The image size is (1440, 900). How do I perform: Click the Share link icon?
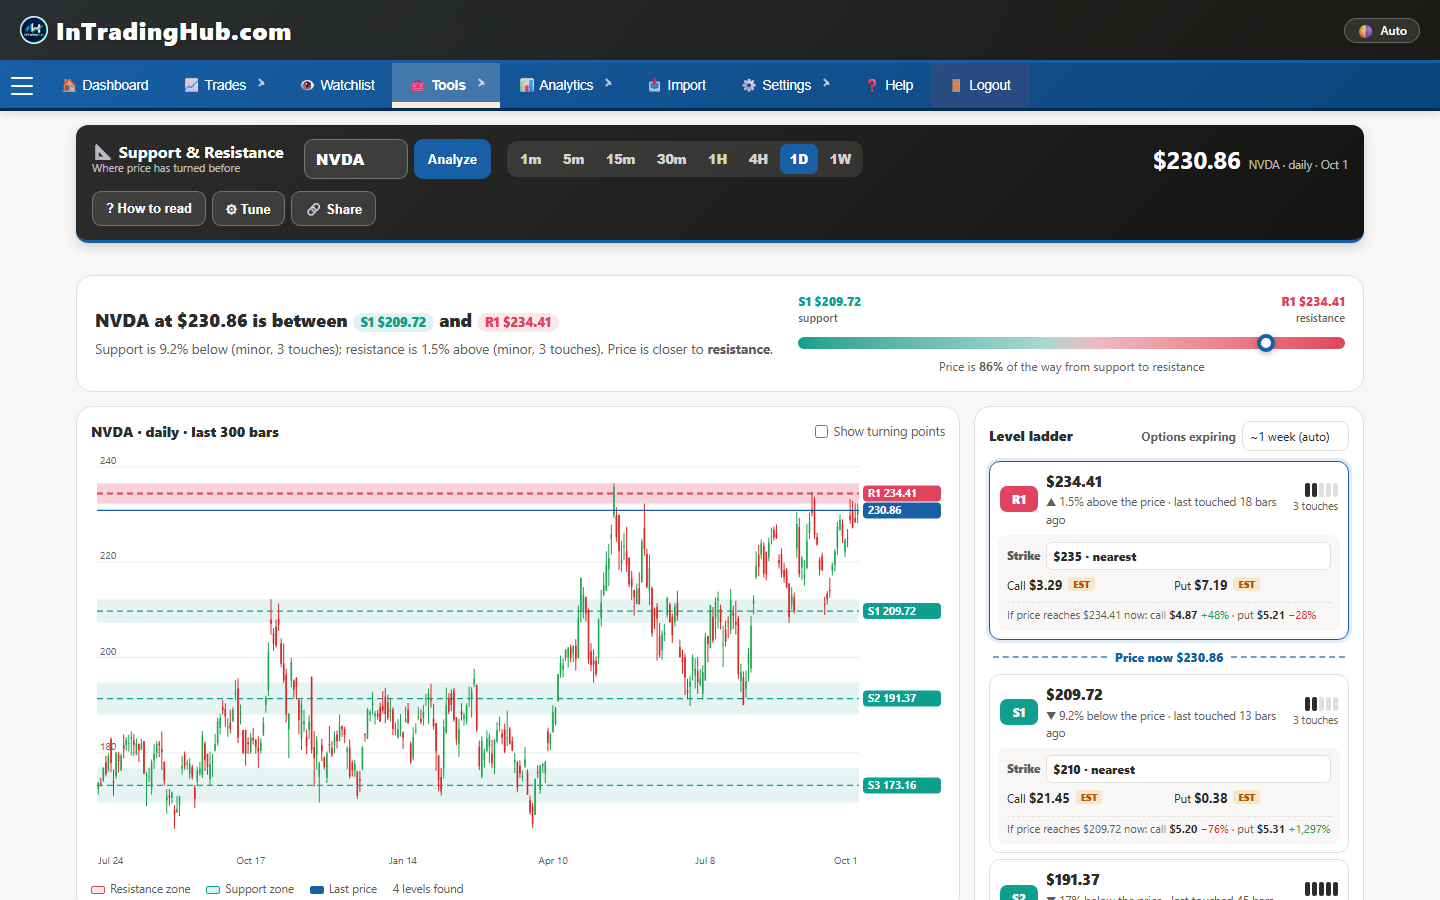(314, 209)
